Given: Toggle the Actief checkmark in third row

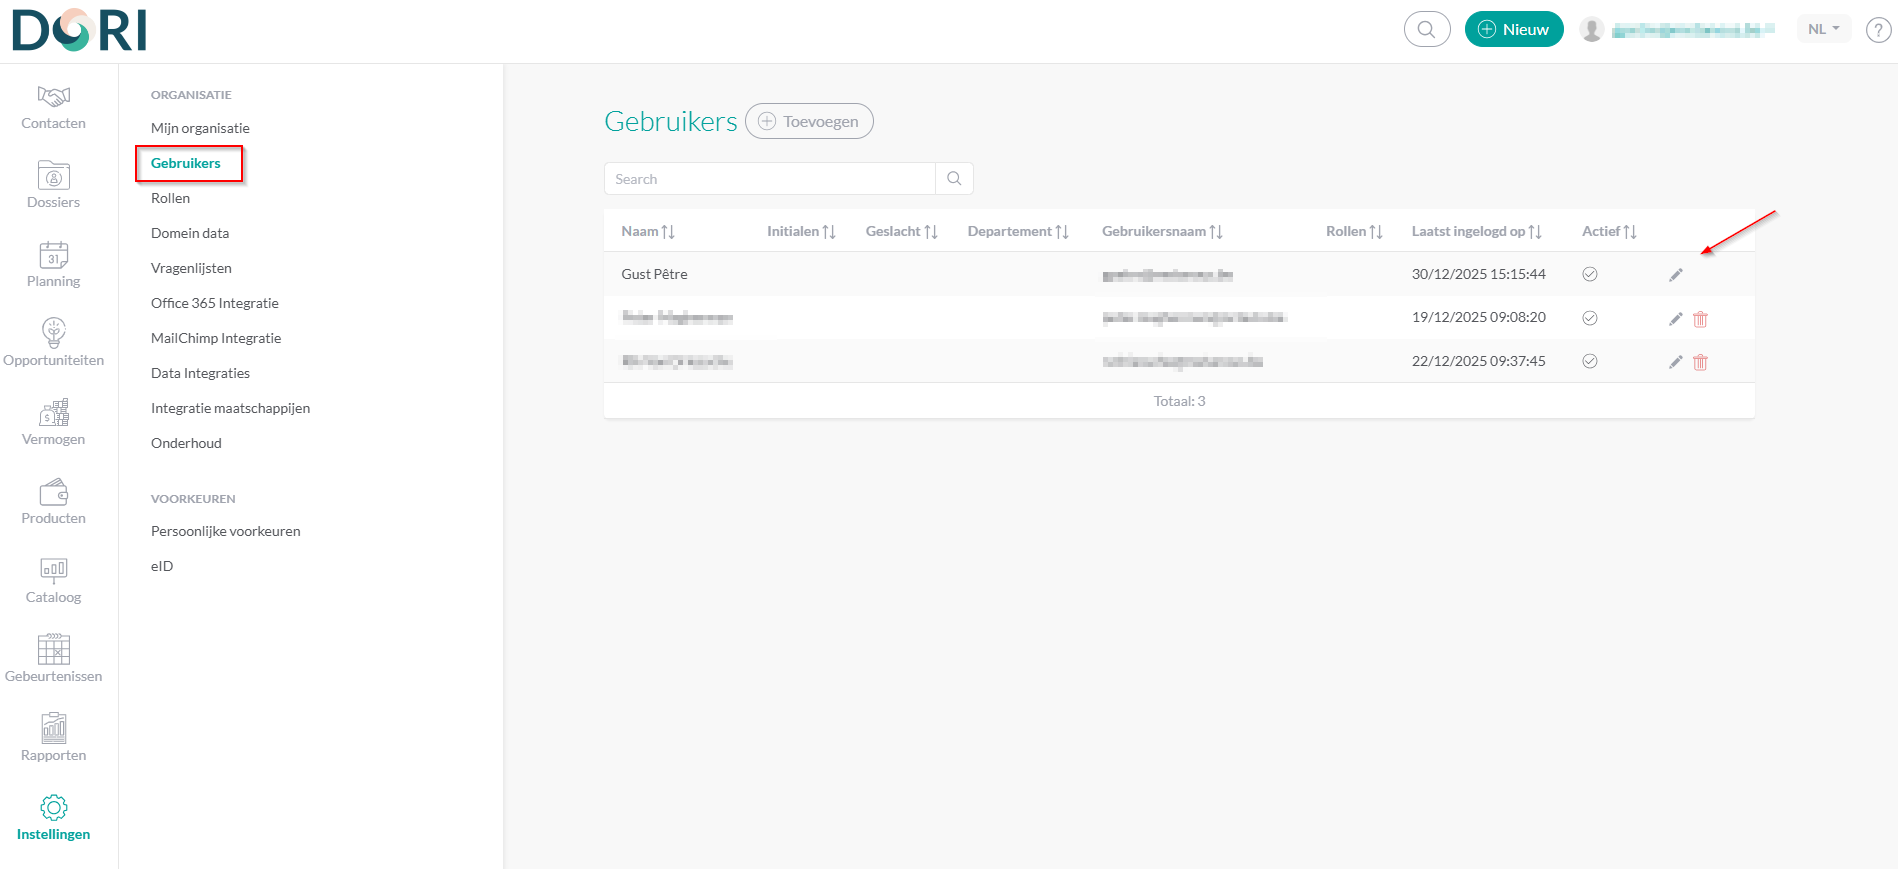Looking at the screenshot, I should point(1590,361).
